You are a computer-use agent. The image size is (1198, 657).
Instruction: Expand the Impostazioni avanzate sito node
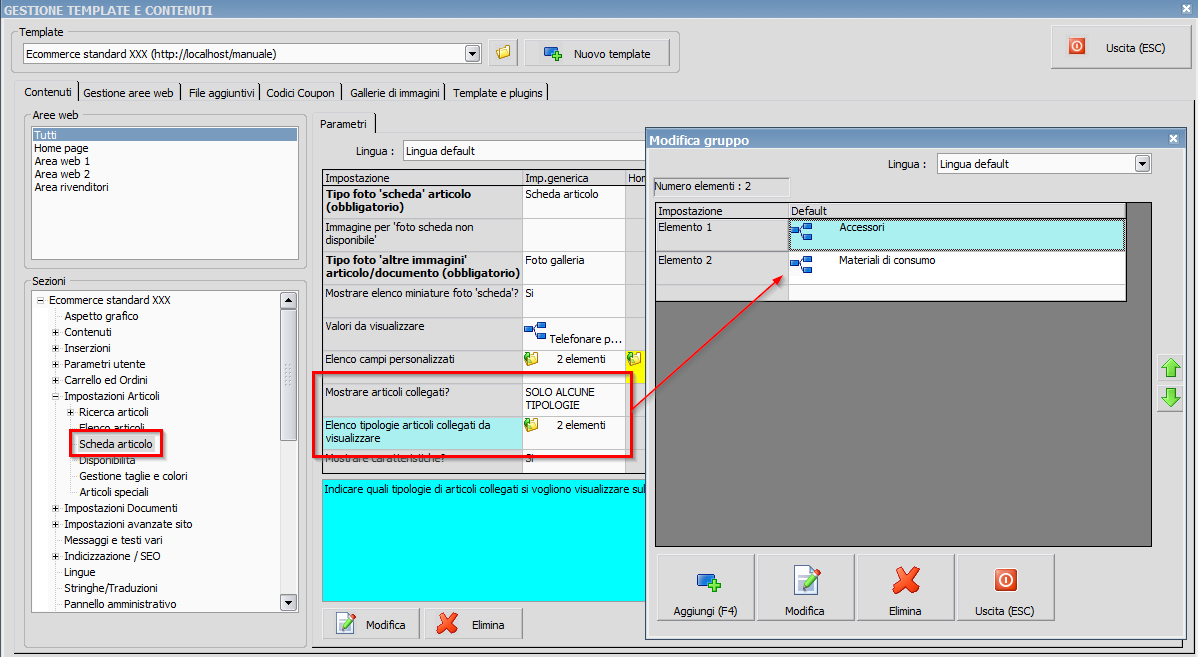[x=55, y=525]
